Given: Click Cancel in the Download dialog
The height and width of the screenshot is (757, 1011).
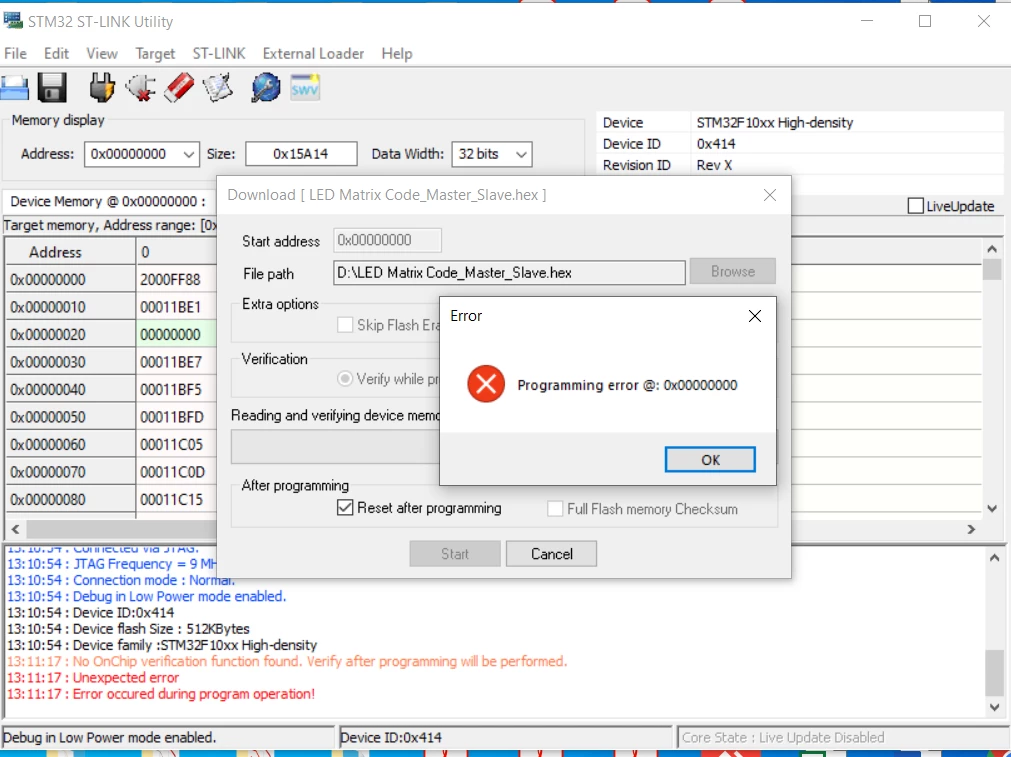Looking at the screenshot, I should coord(551,554).
